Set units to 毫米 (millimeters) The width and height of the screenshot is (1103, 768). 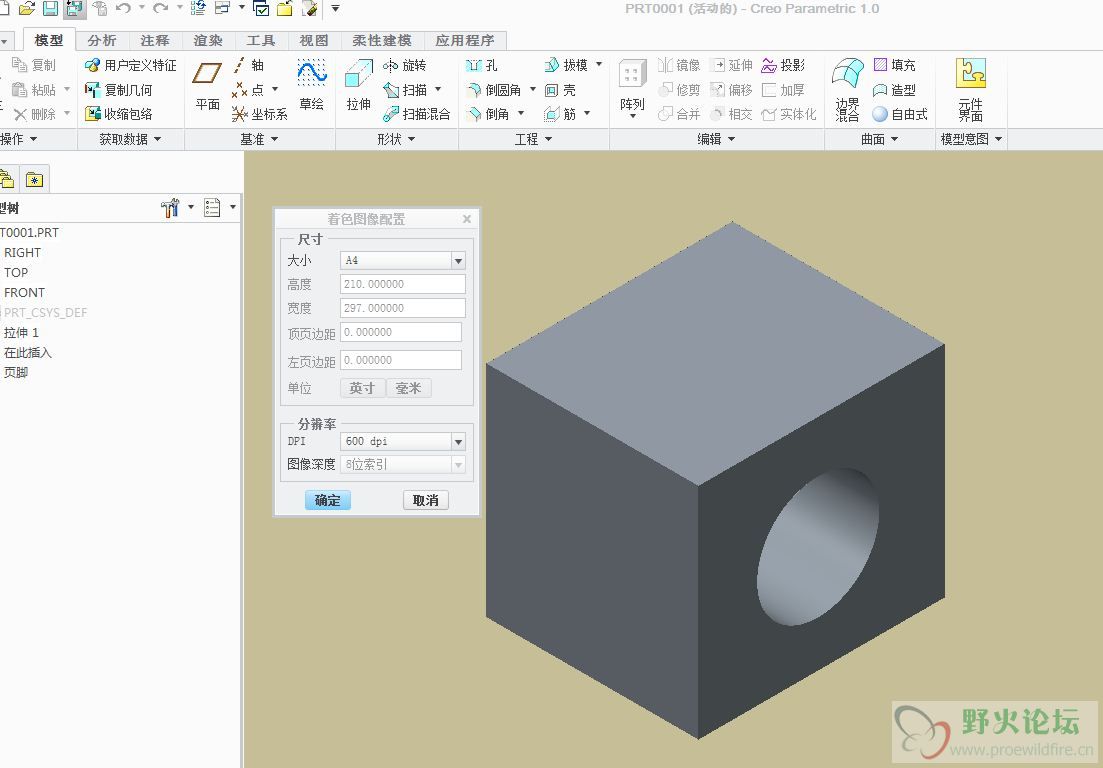409,388
